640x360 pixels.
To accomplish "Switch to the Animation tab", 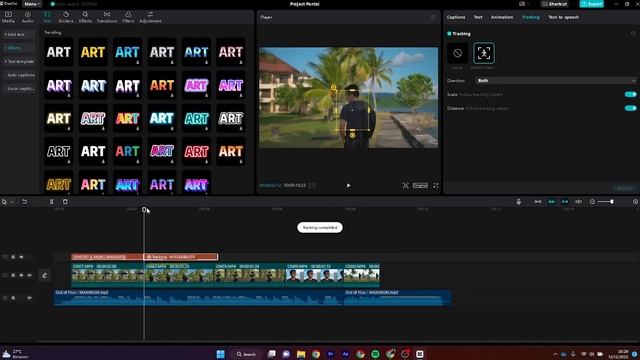I will point(502,17).
